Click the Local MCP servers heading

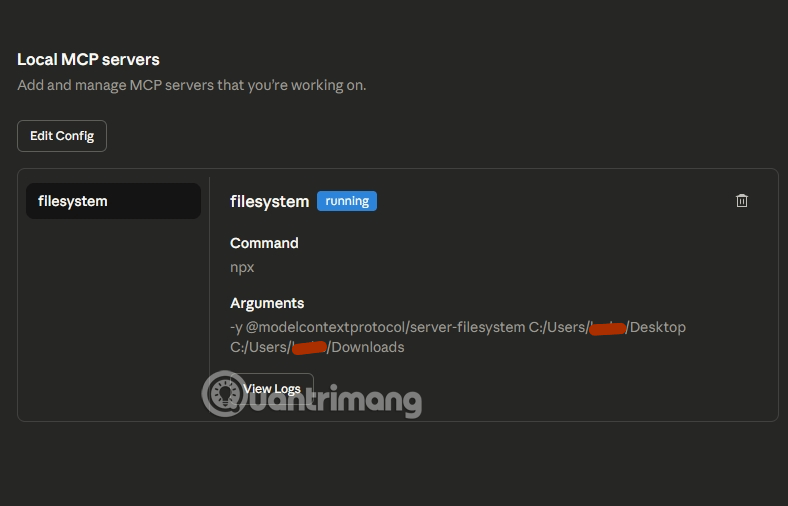[88, 59]
